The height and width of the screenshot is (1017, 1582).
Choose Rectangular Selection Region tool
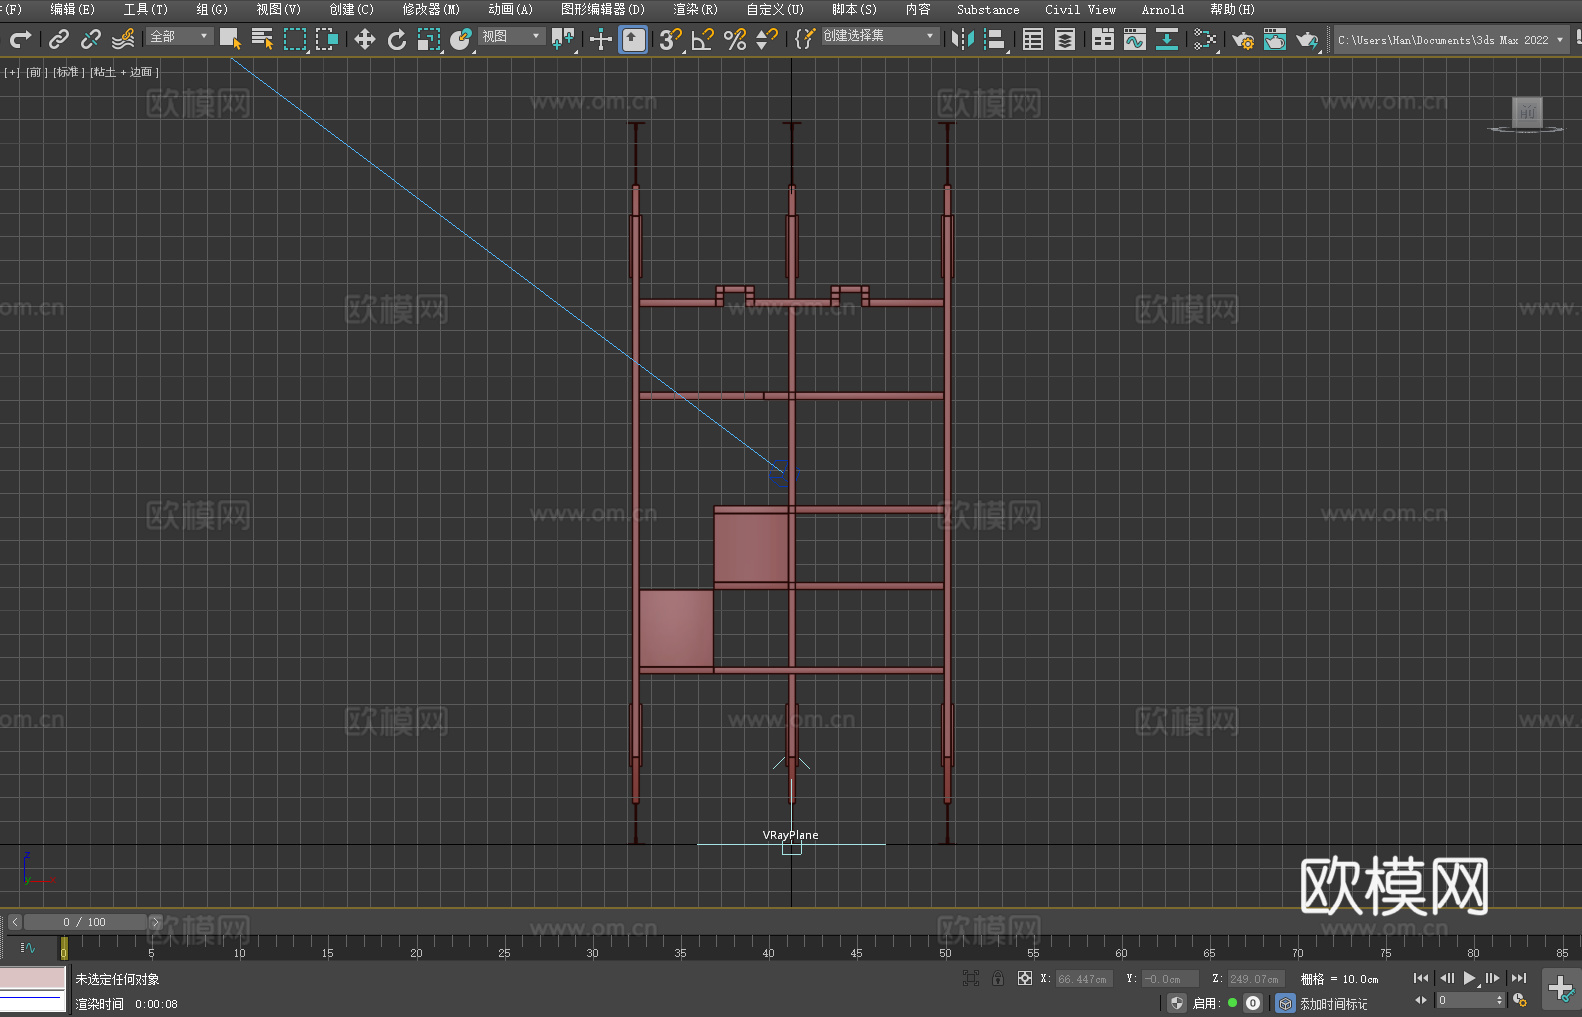(x=295, y=39)
